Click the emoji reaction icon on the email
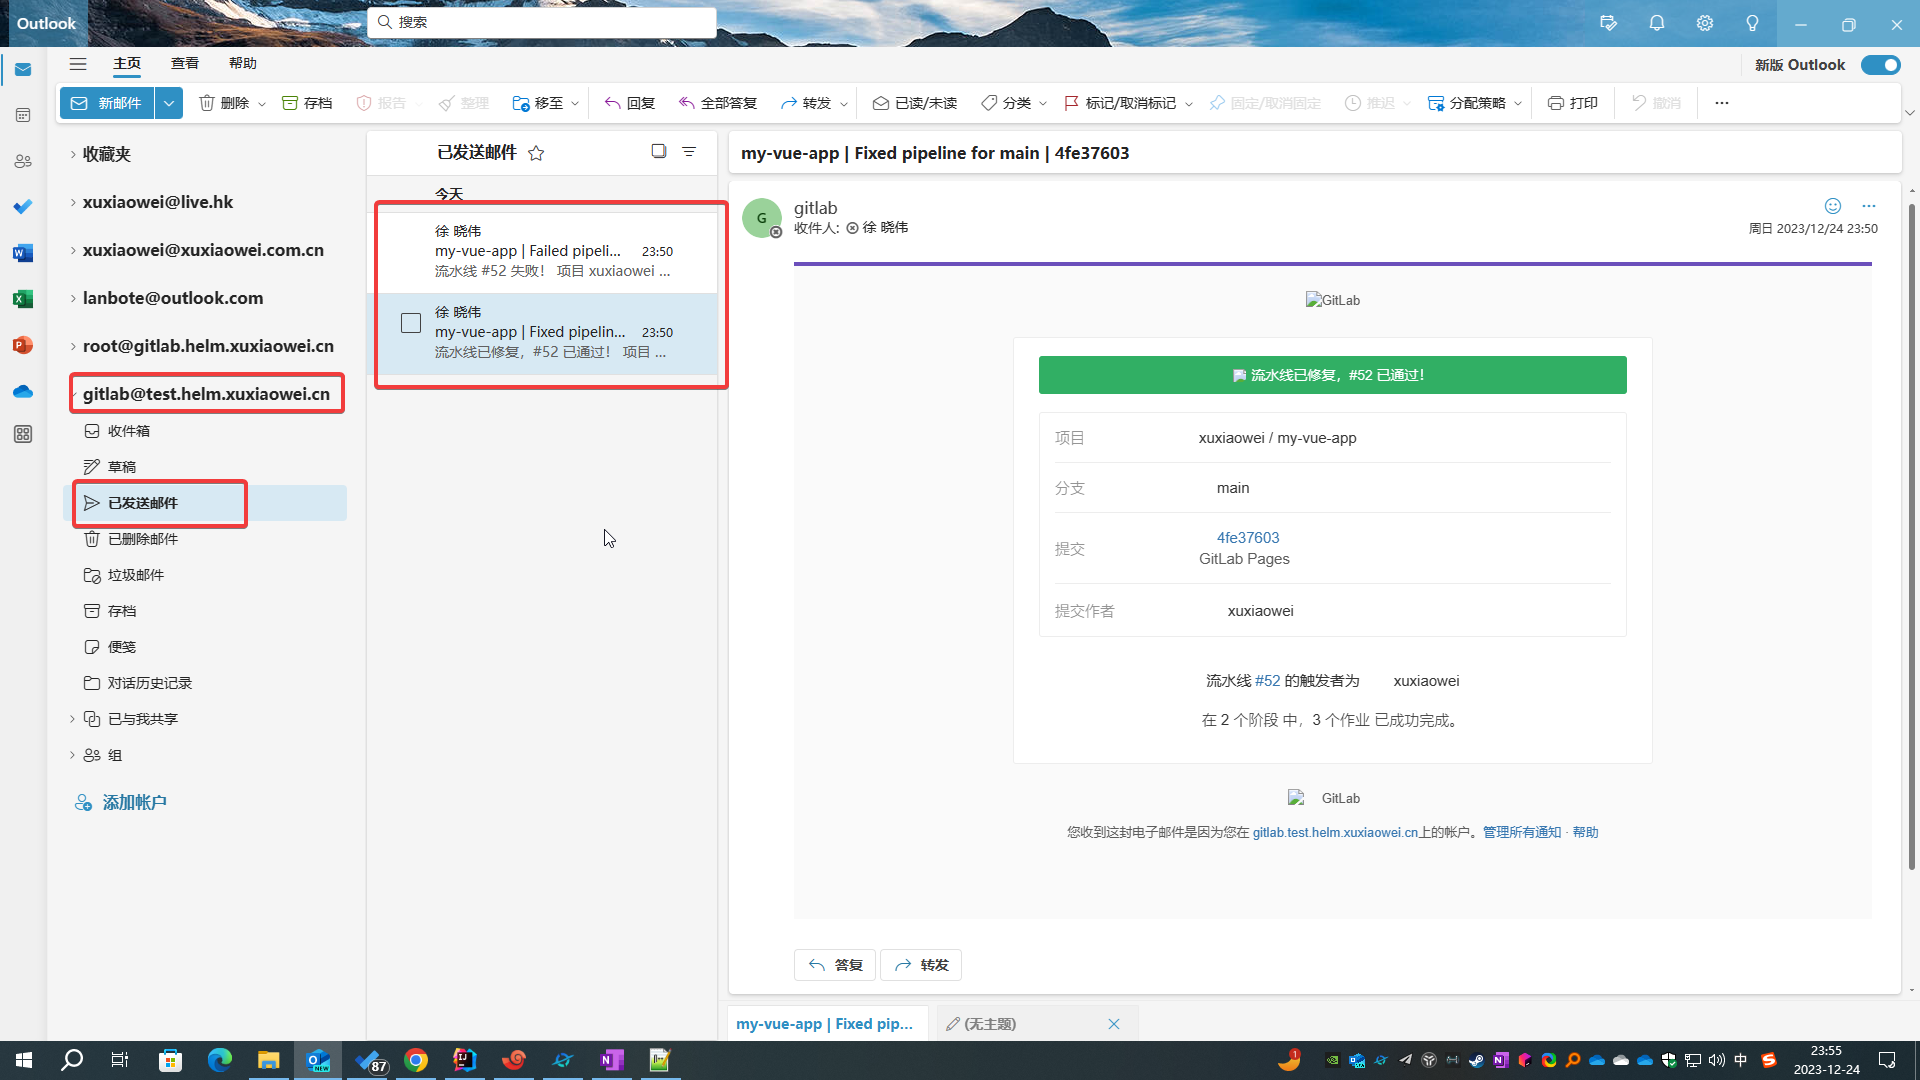 click(1832, 206)
